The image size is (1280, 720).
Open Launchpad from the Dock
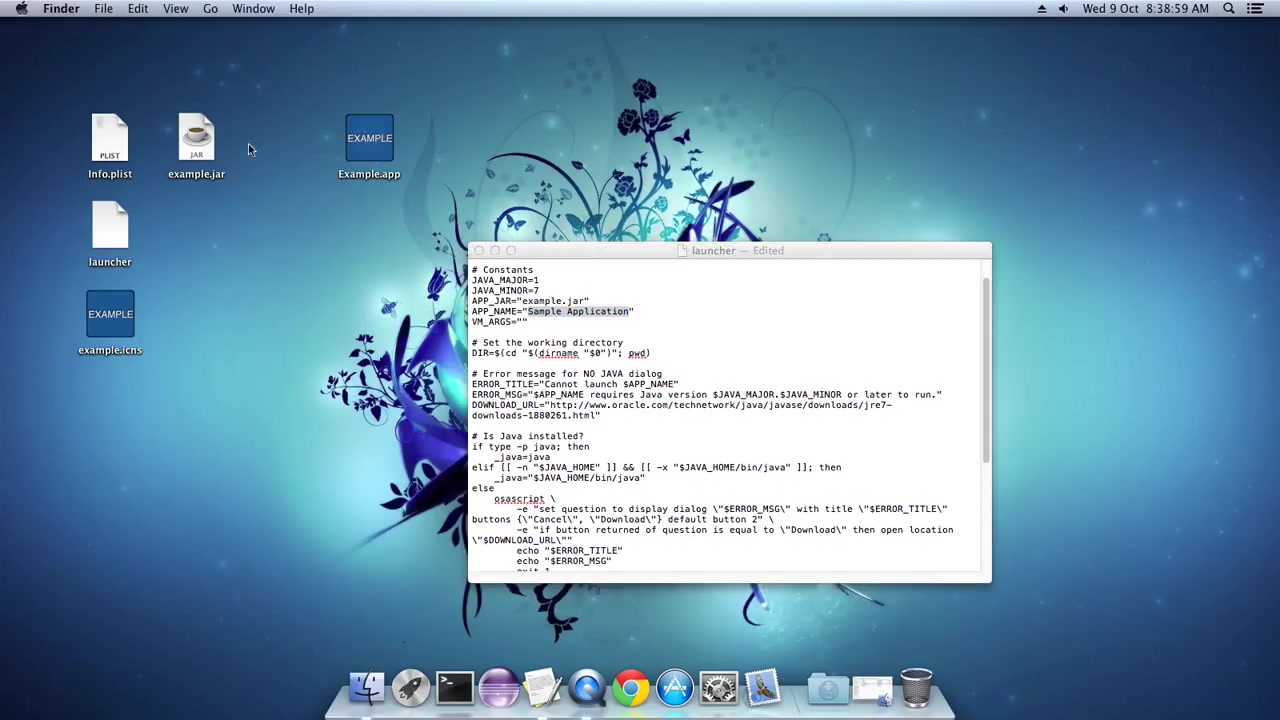(410, 687)
